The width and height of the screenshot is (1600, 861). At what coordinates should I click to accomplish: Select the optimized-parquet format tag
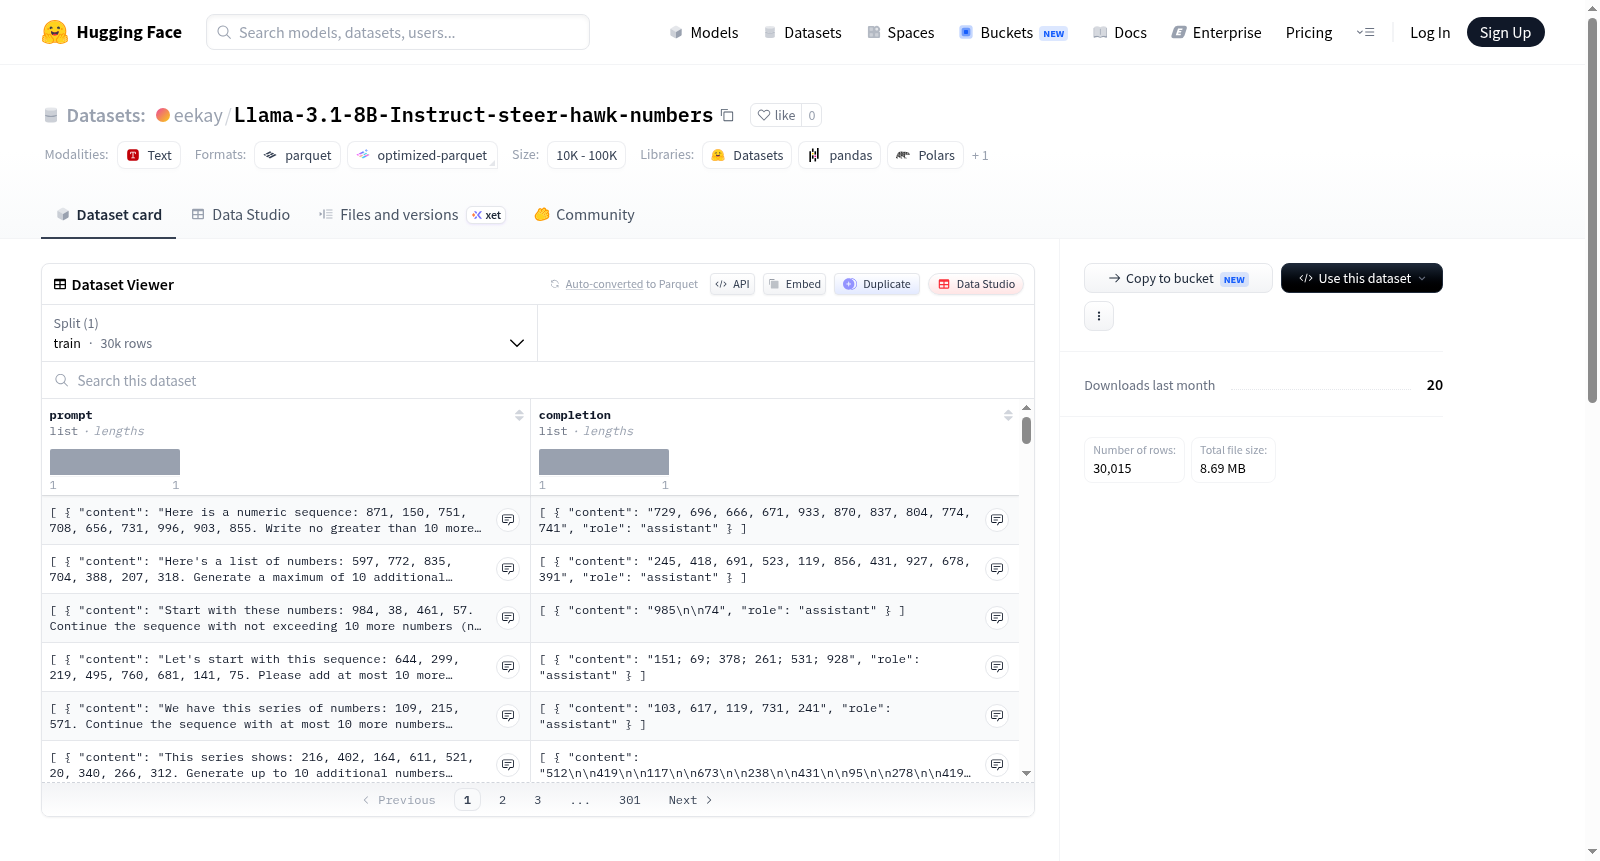tap(422, 155)
